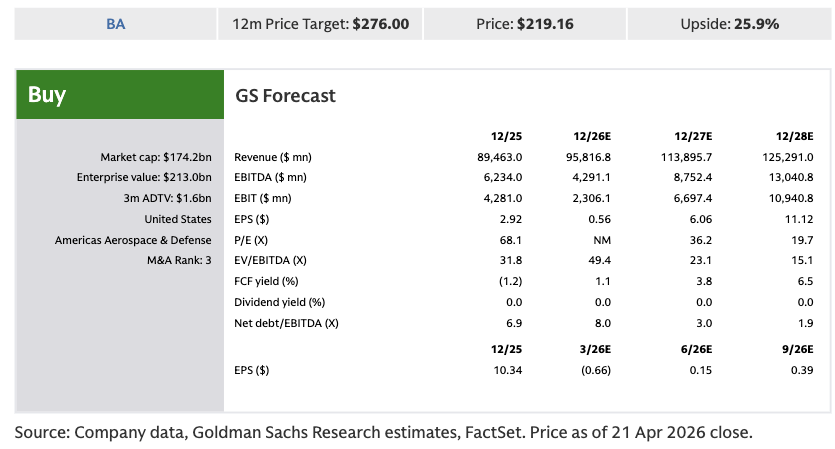This screenshot has height=449, width=835.
Task: Select the Revenue ($ mn) row label
Action: pyautogui.click(x=274, y=157)
